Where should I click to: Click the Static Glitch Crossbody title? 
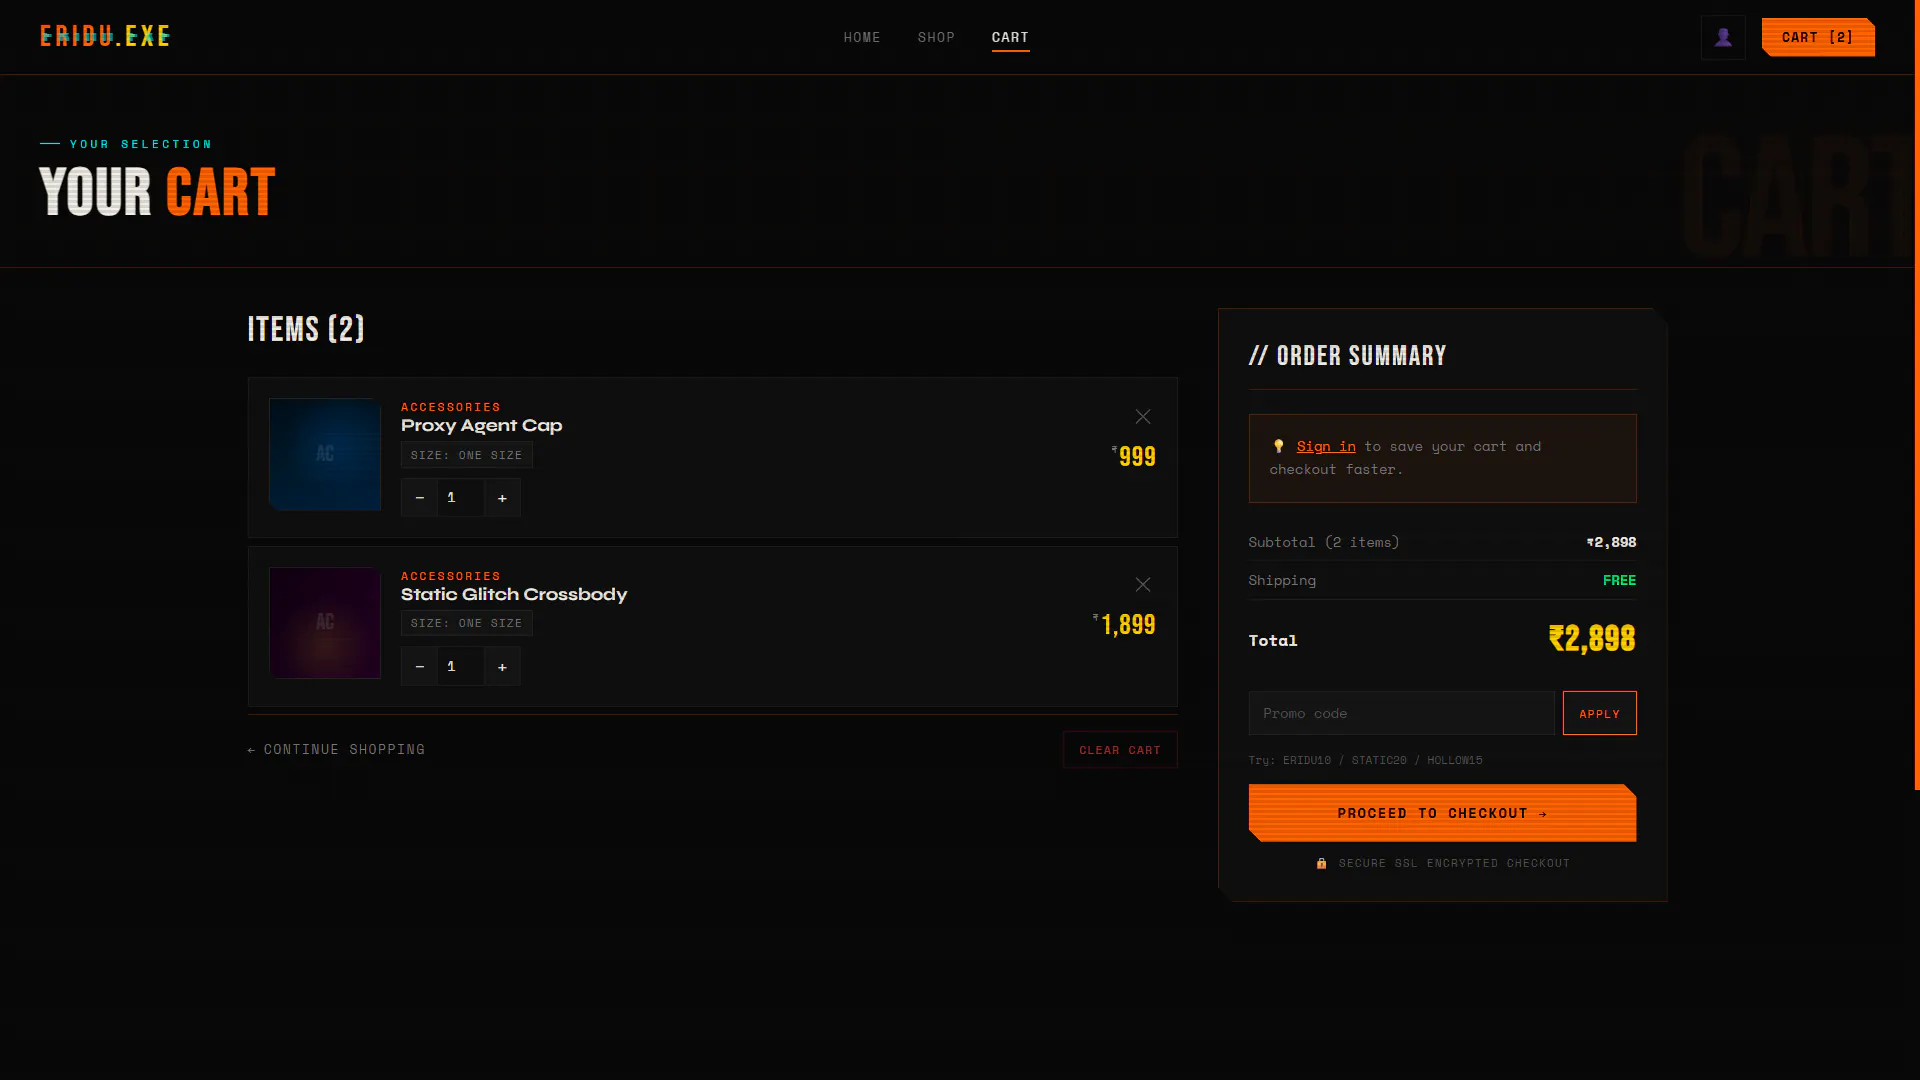[x=514, y=594]
